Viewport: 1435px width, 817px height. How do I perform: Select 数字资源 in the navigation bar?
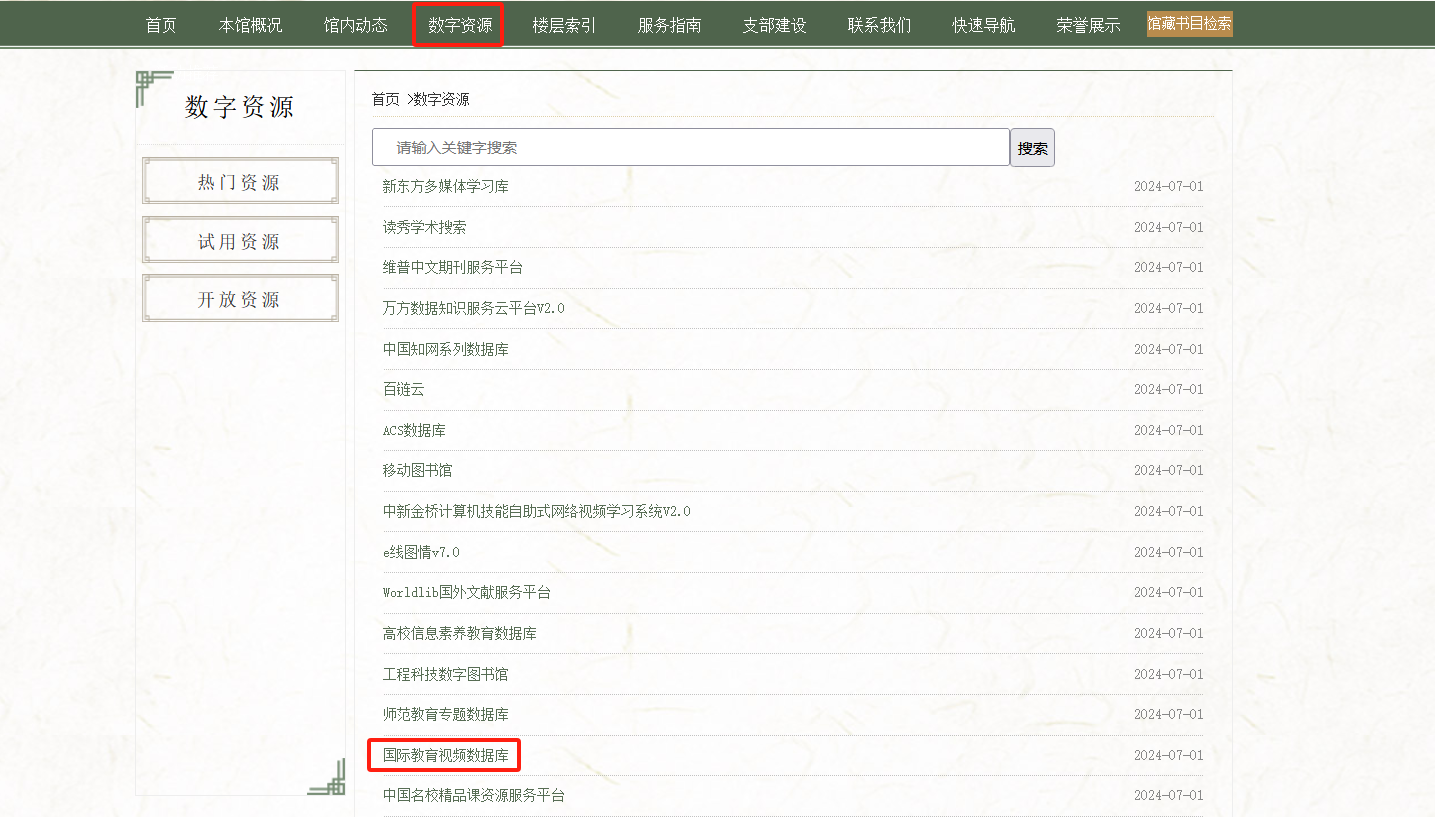coord(460,25)
